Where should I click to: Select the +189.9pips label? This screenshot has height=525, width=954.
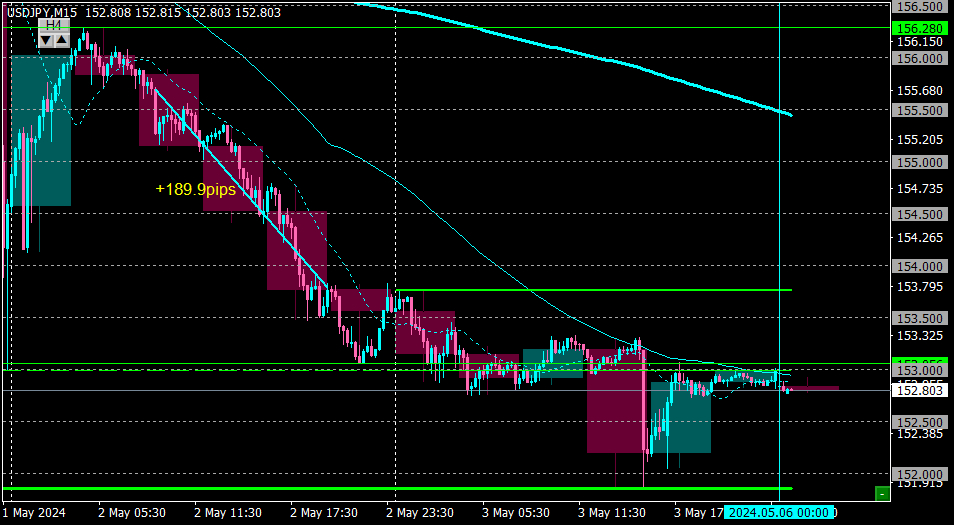195,190
